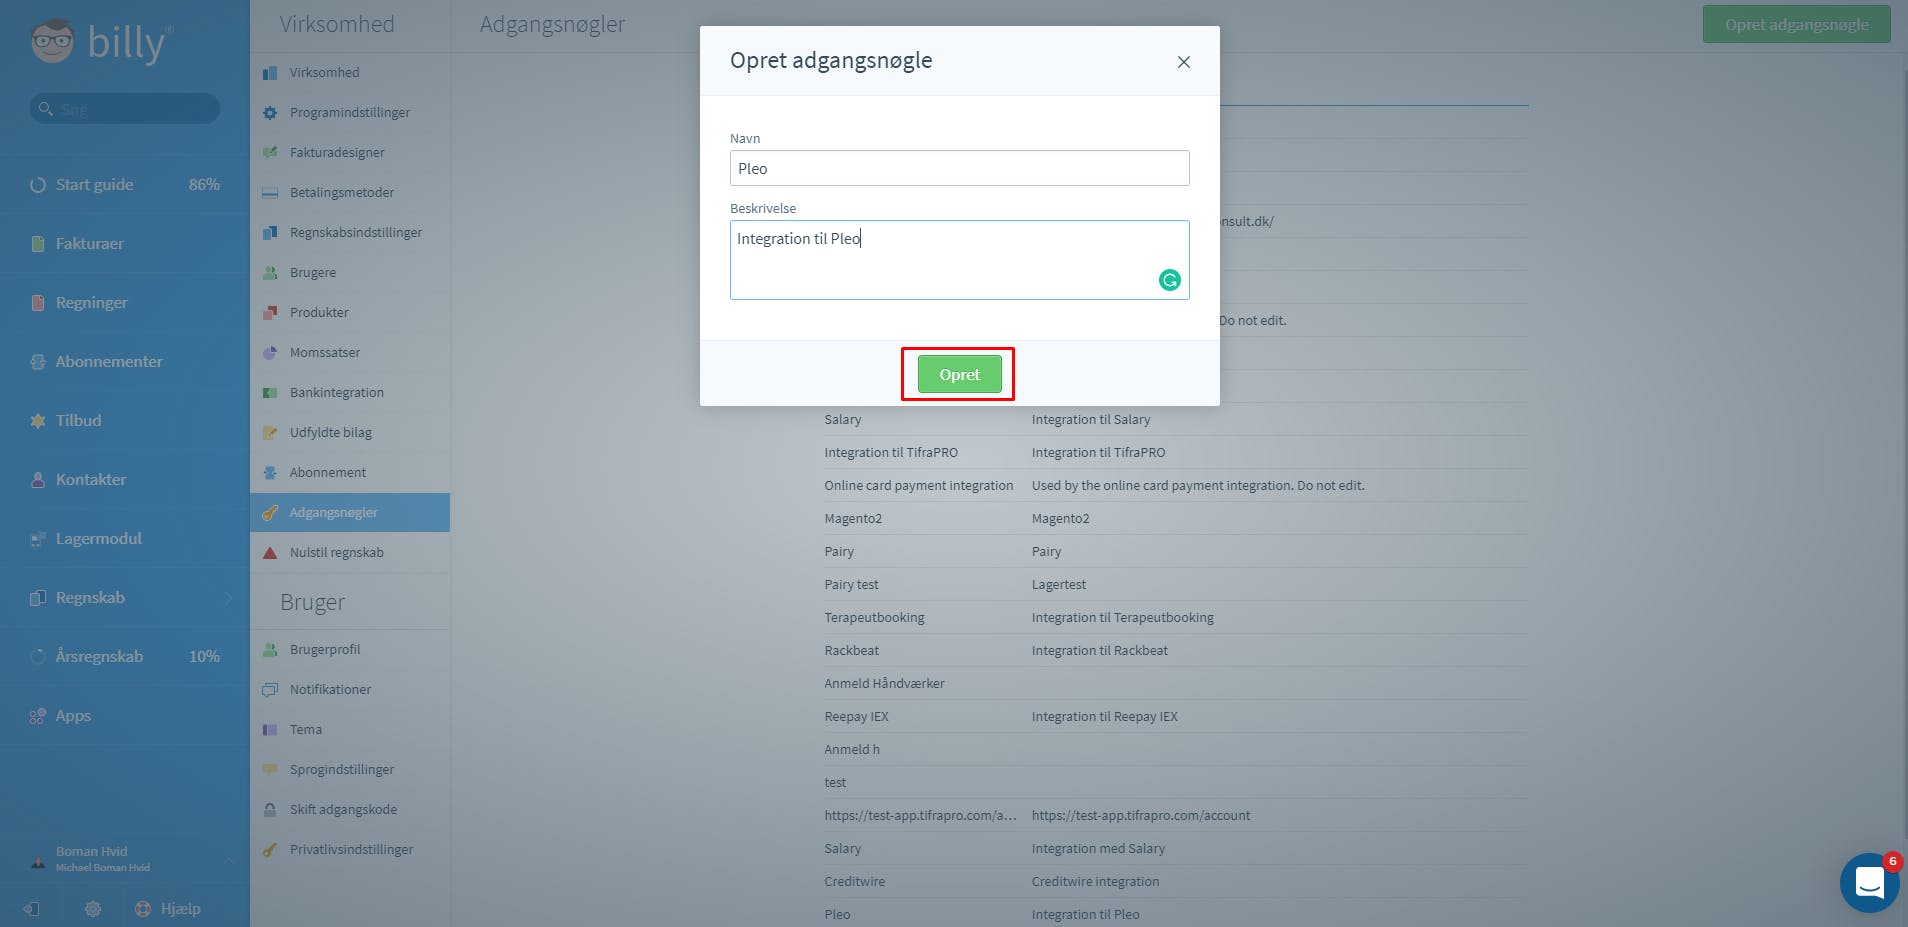Click Nulstil regnskab warning icon
Viewport: 1908px width, 927px height.
(270, 553)
